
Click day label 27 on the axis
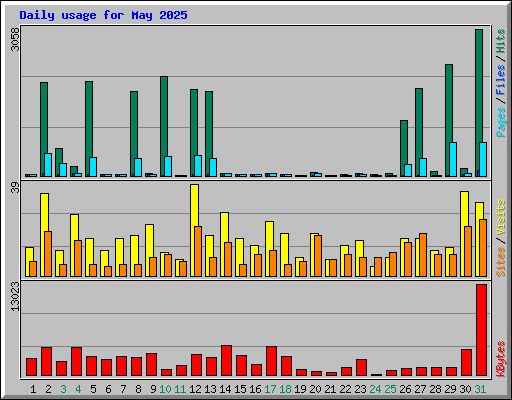coord(420,389)
